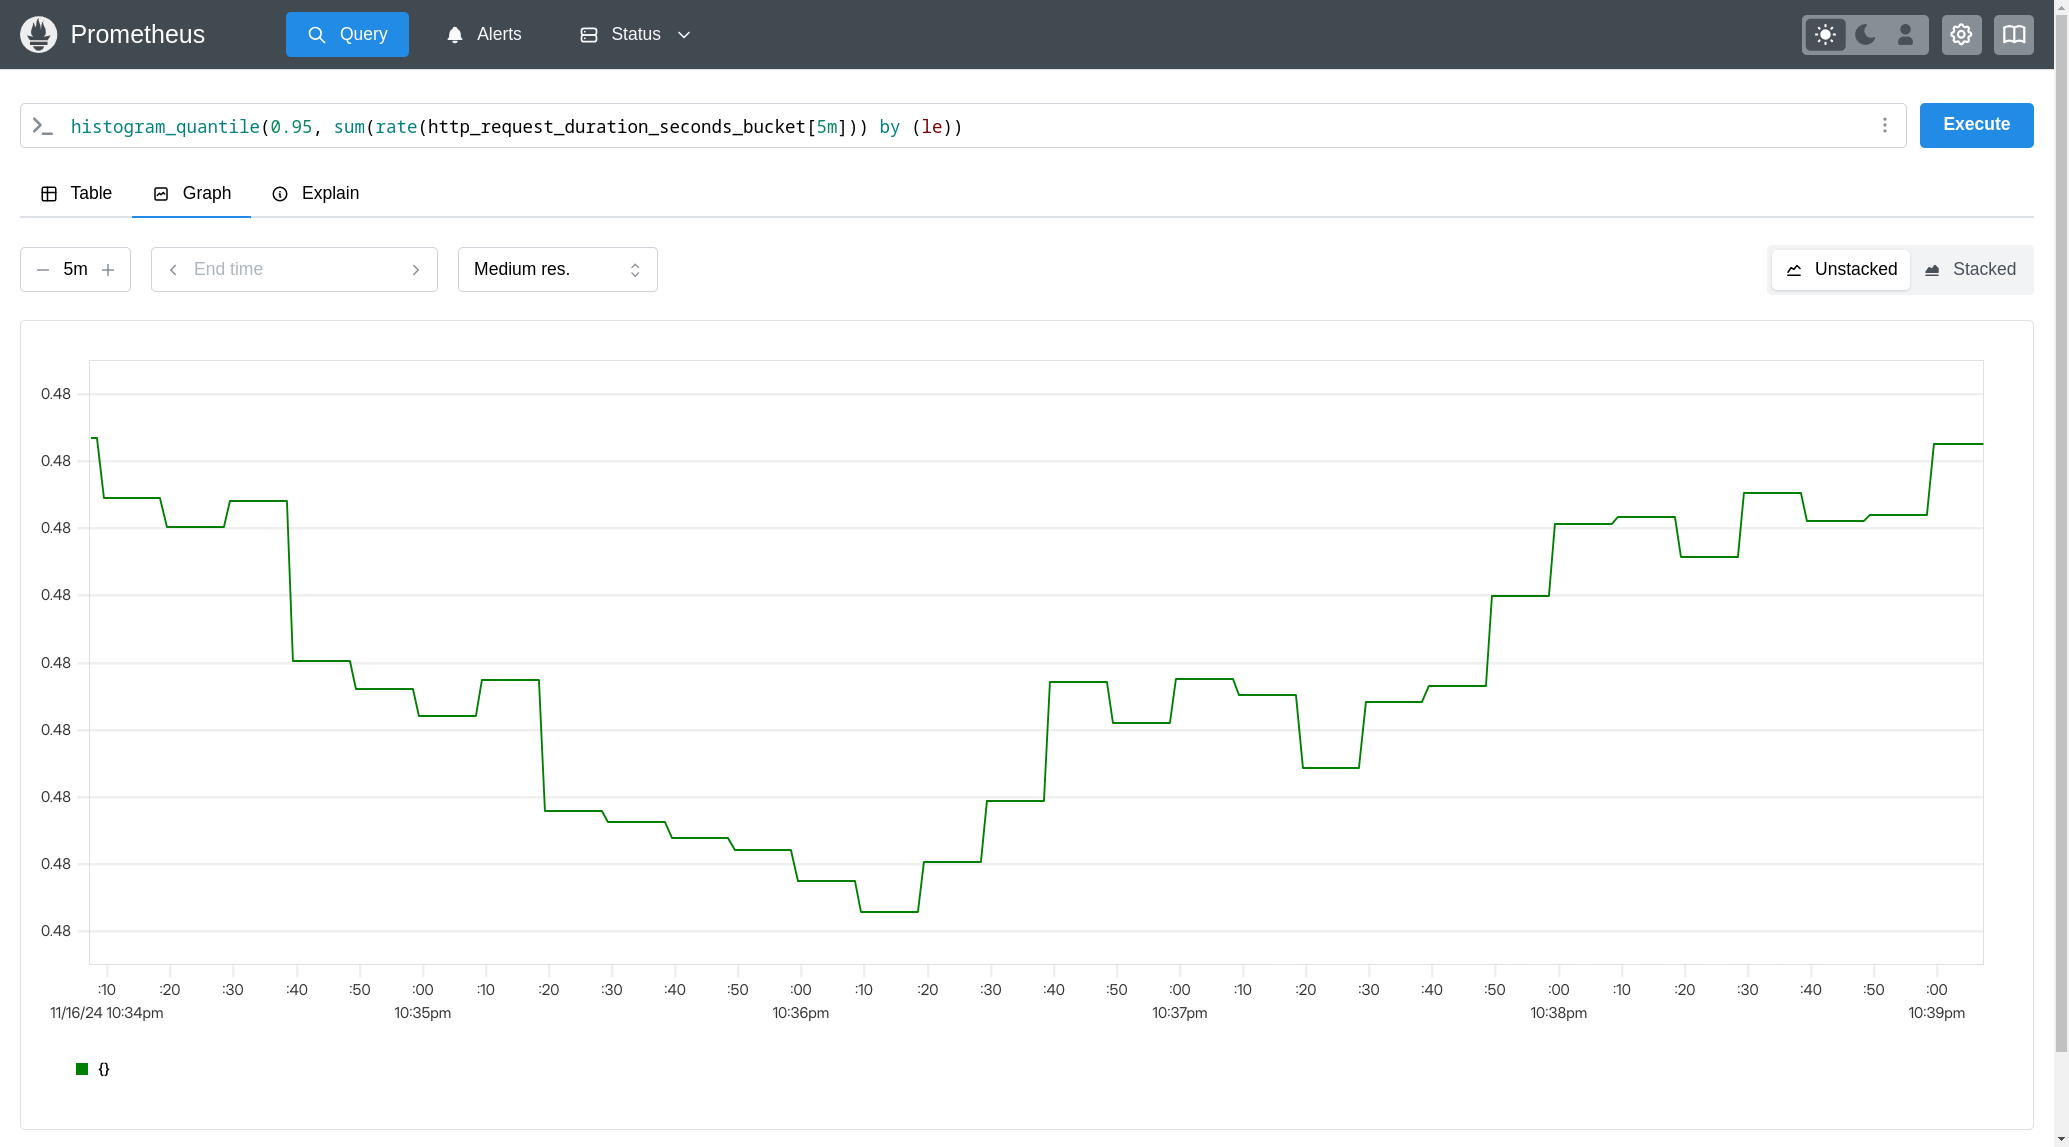Select the Graph tab
The image size is (2069, 1147).
coord(191,193)
